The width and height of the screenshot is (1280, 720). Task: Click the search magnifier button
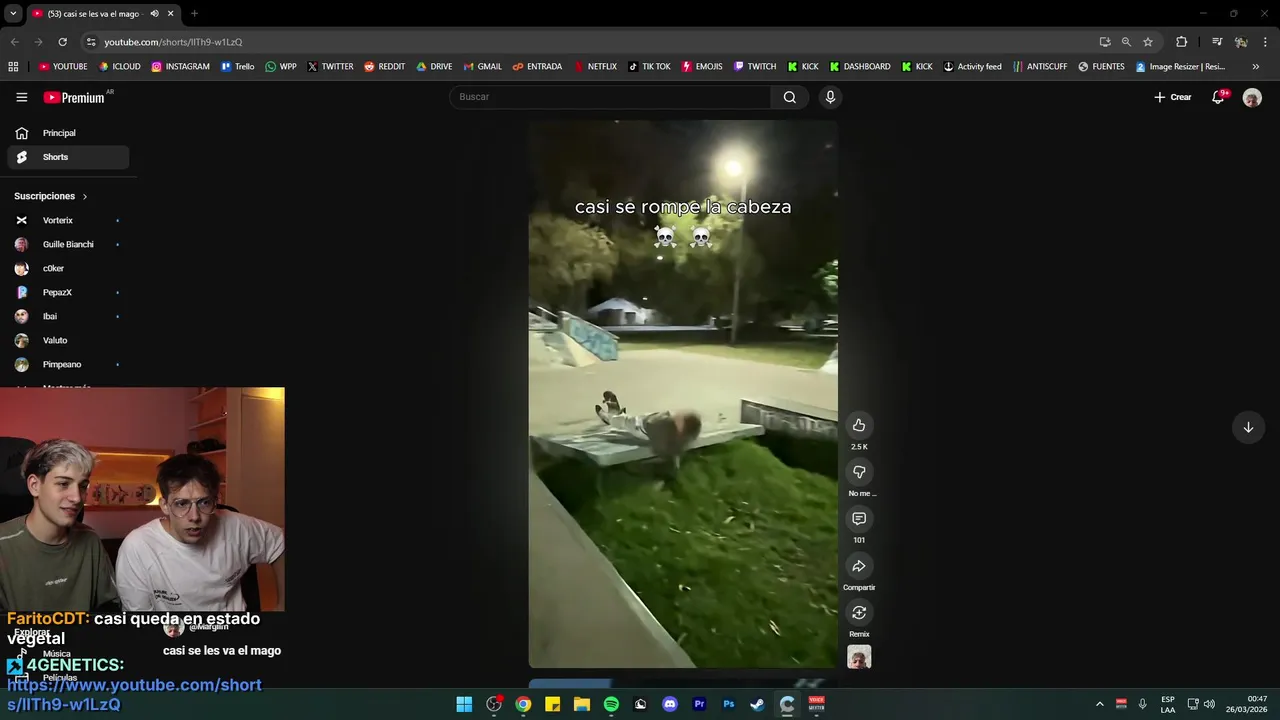(x=790, y=97)
